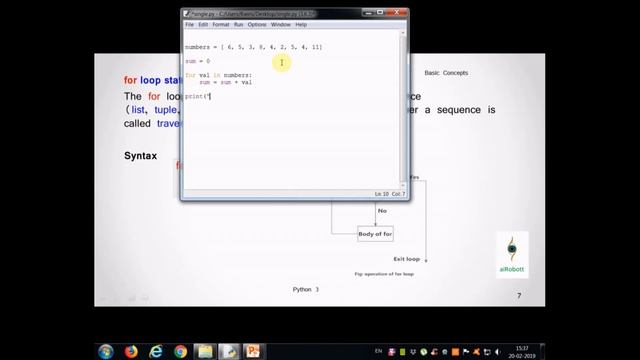640x360 pixels.
Task: Click the 'Body of for' flowchart box
Action: point(375,234)
